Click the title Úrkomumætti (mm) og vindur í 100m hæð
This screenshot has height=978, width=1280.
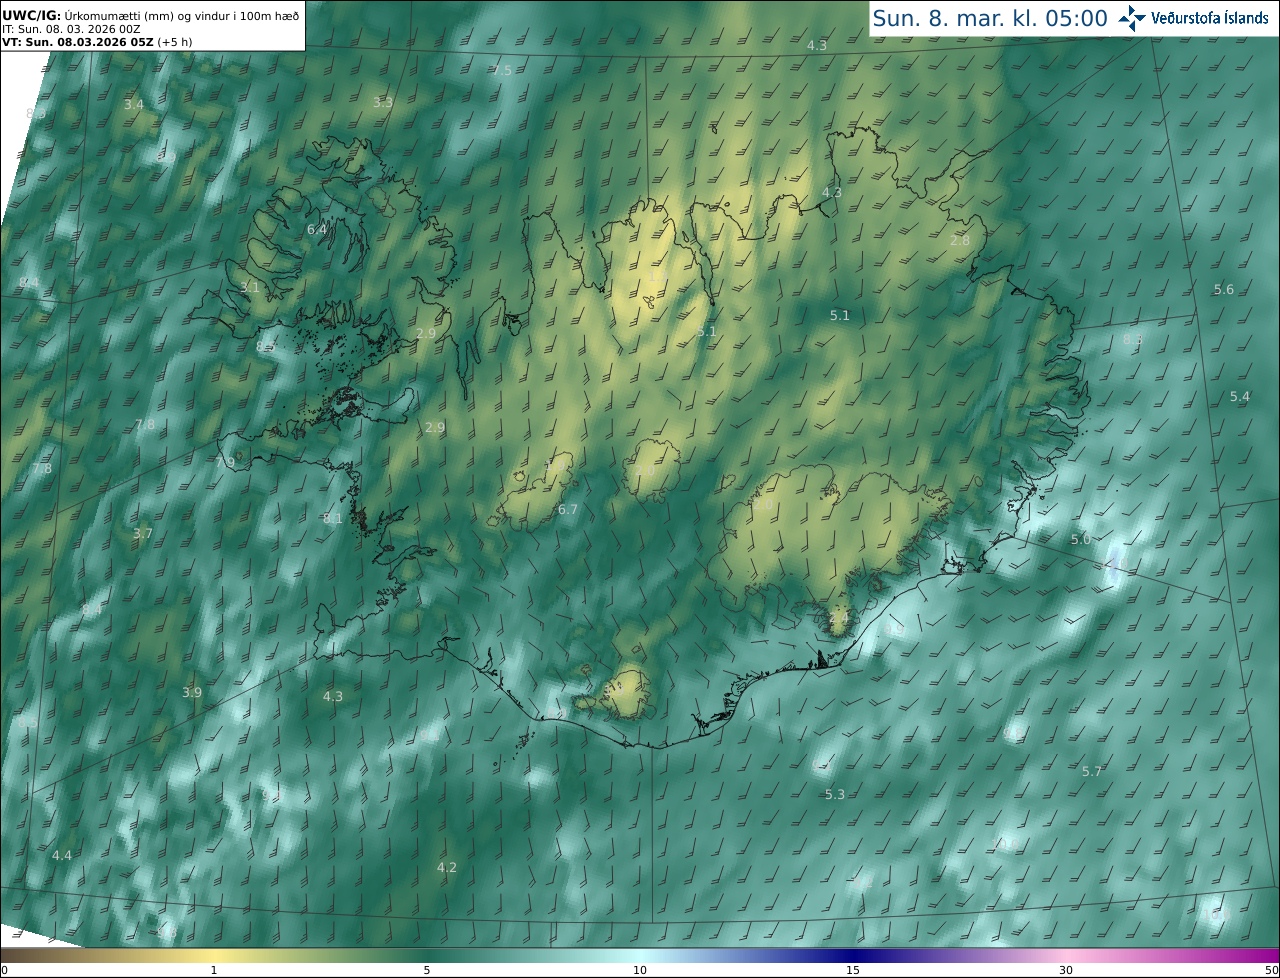click(x=182, y=15)
